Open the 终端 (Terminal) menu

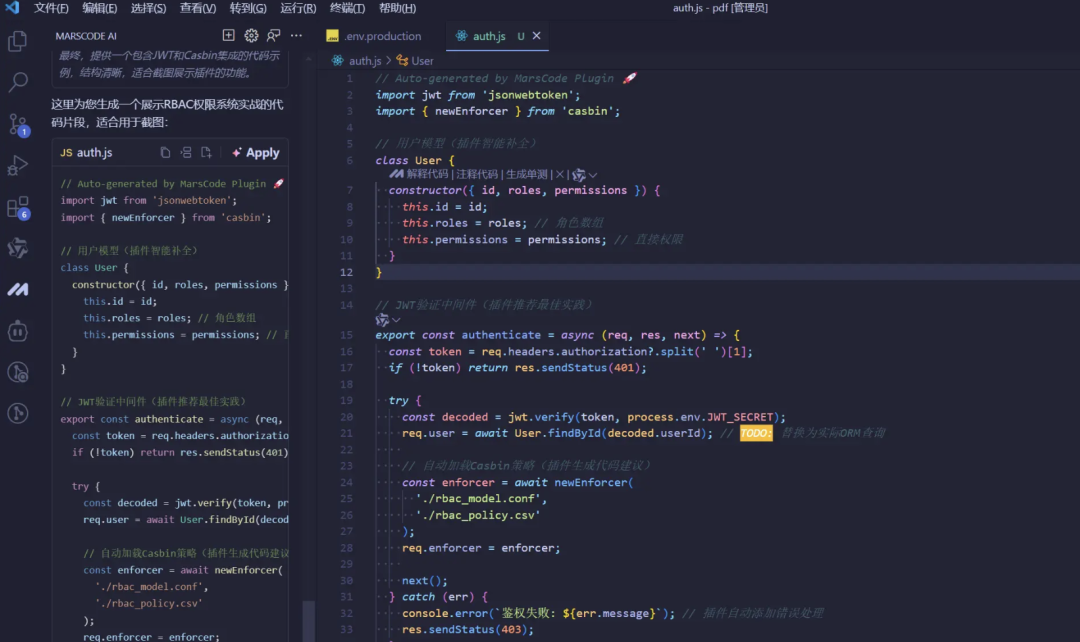click(347, 8)
